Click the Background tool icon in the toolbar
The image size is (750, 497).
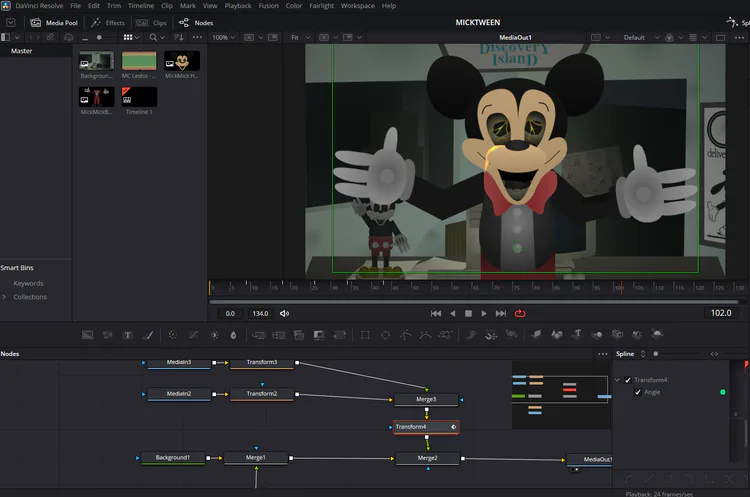[x=87, y=335]
